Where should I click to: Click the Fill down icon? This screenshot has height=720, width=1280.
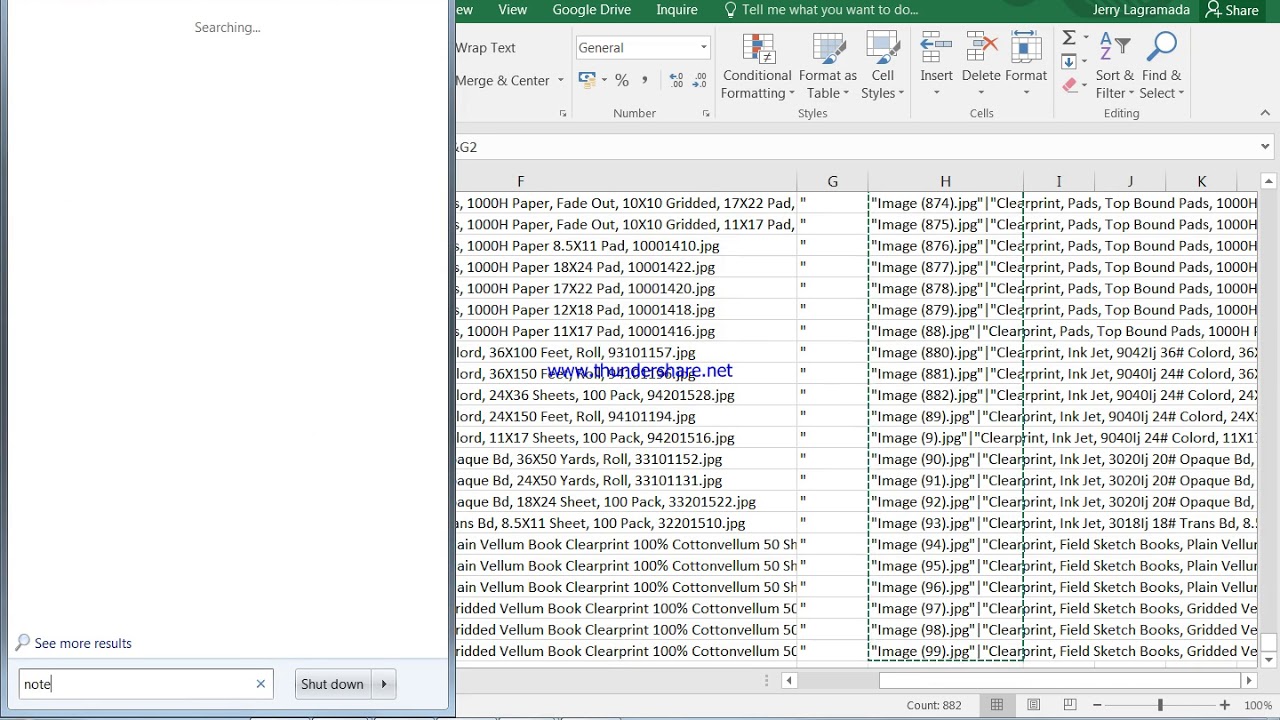pyautogui.click(x=1069, y=62)
